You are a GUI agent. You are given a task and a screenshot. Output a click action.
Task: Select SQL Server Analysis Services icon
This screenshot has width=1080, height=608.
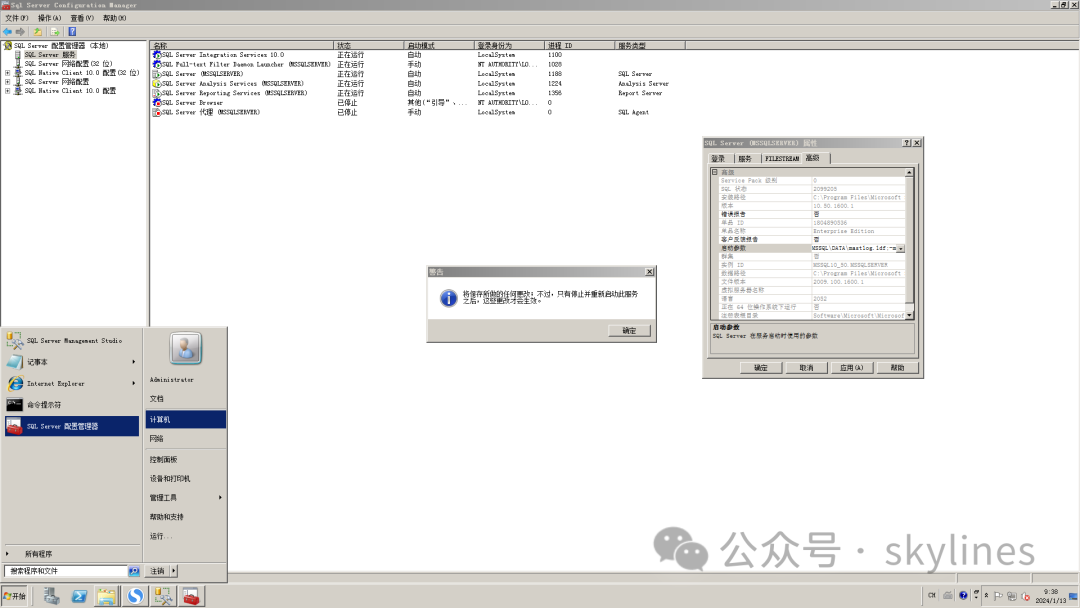tap(157, 83)
